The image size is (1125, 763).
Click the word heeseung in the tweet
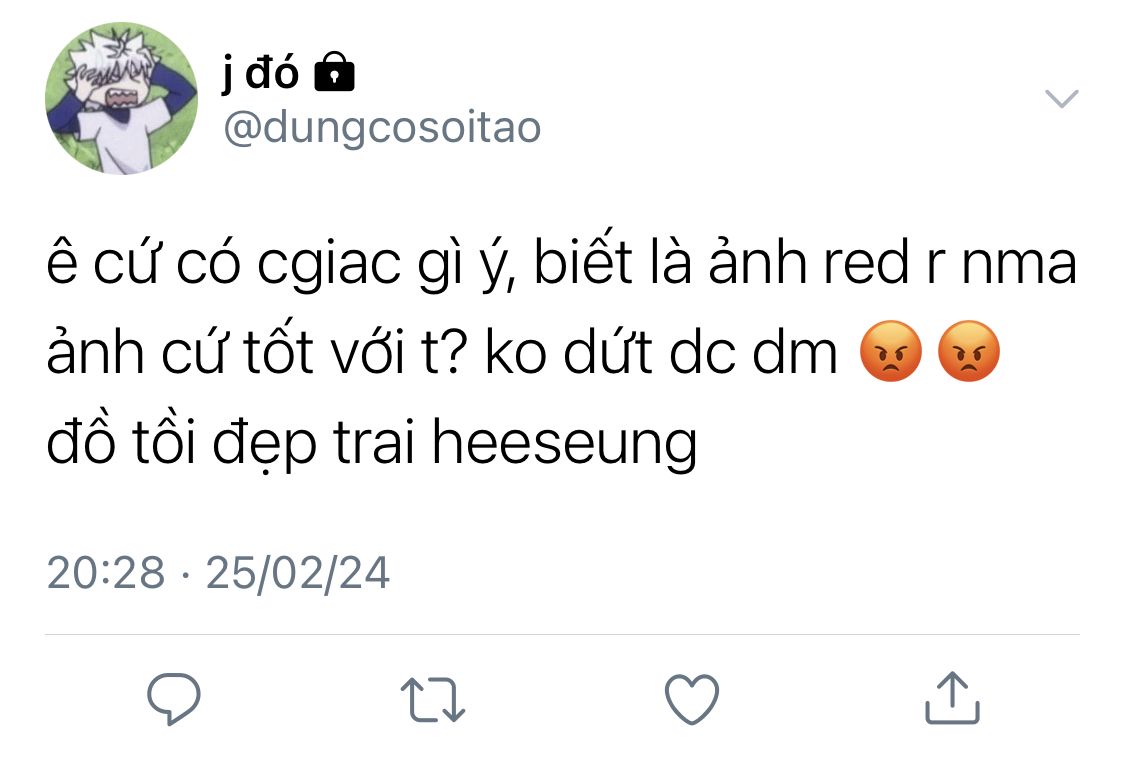pyautogui.click(x=564, y=444)
